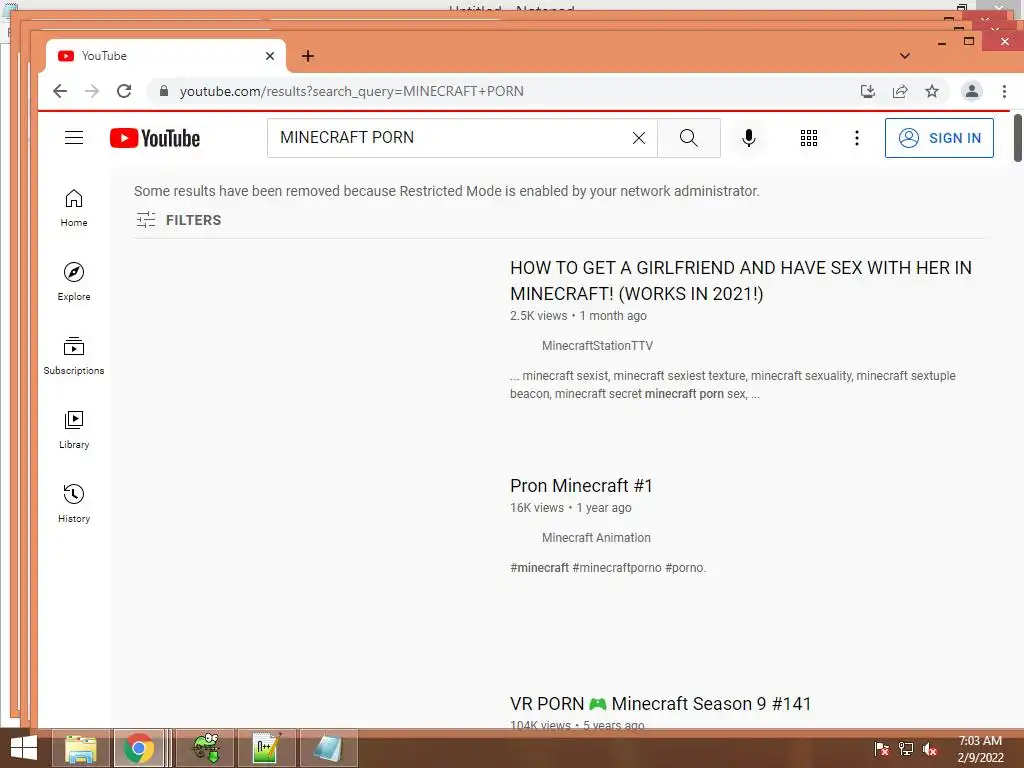
Task: Expand the FILTERS options
Action: pos(179,220)
